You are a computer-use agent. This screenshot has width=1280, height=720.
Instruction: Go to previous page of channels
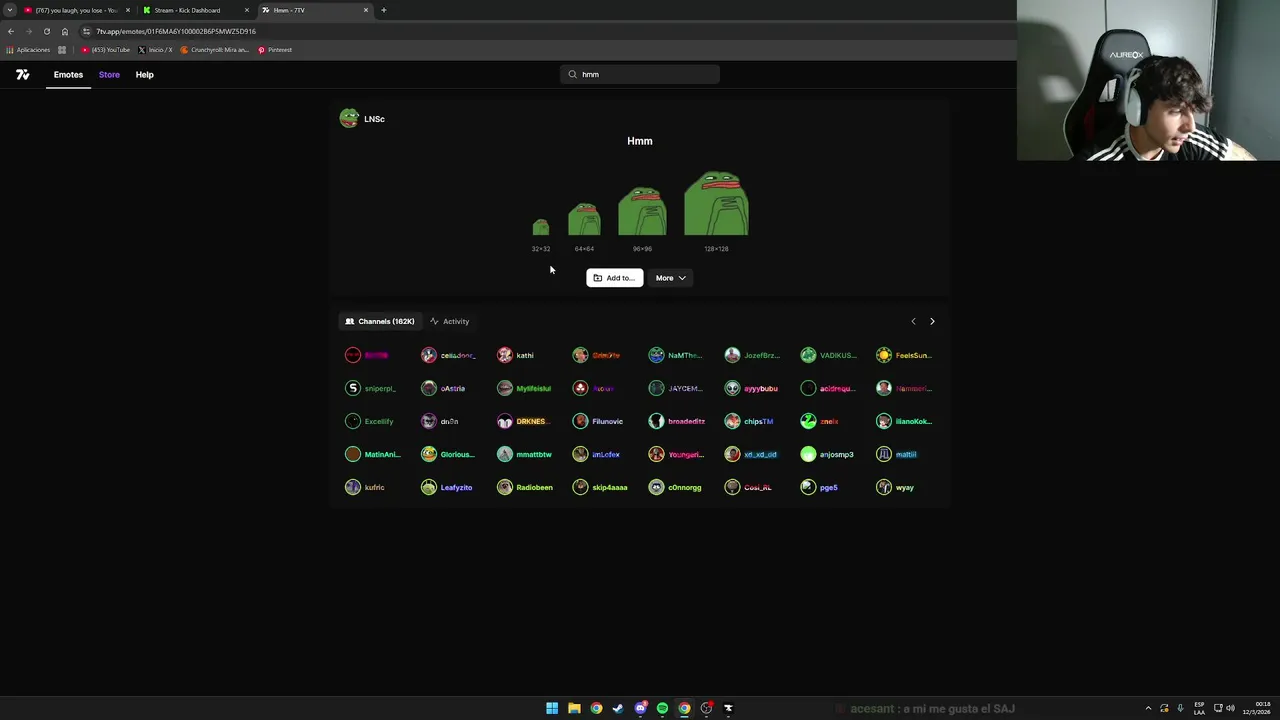(913, 321)
